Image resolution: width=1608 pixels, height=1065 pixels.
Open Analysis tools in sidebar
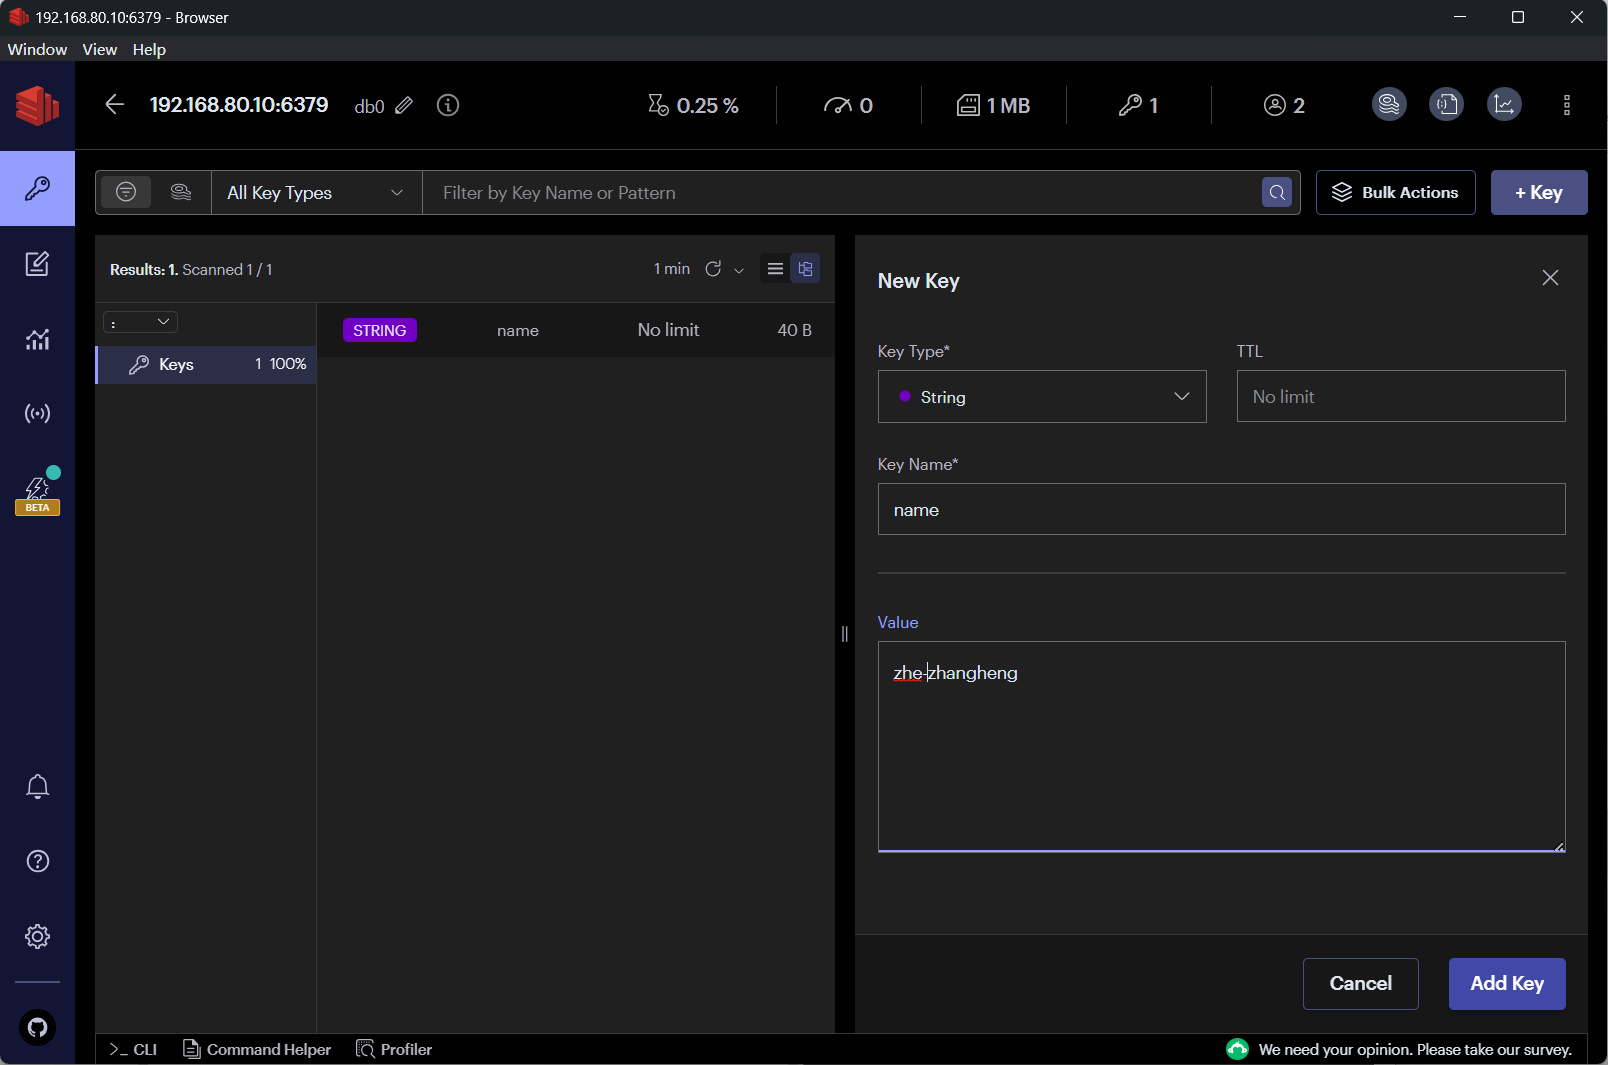tap(37, 339)
